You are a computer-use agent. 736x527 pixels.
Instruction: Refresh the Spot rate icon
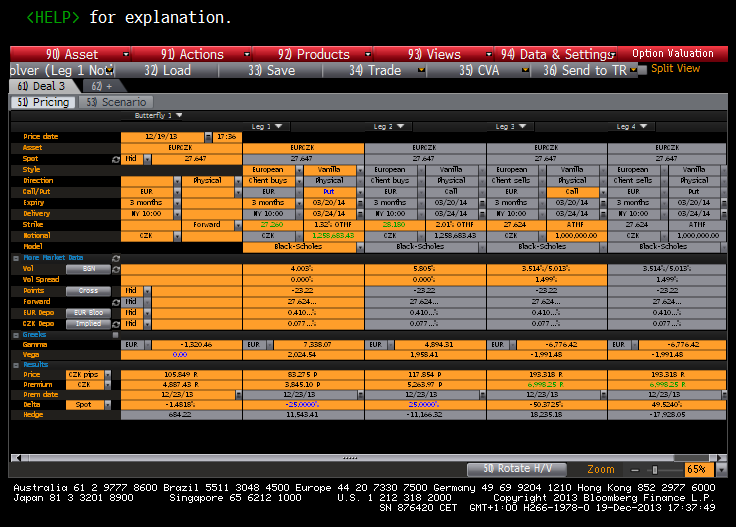pyautogui.click(x=116, y=159)
